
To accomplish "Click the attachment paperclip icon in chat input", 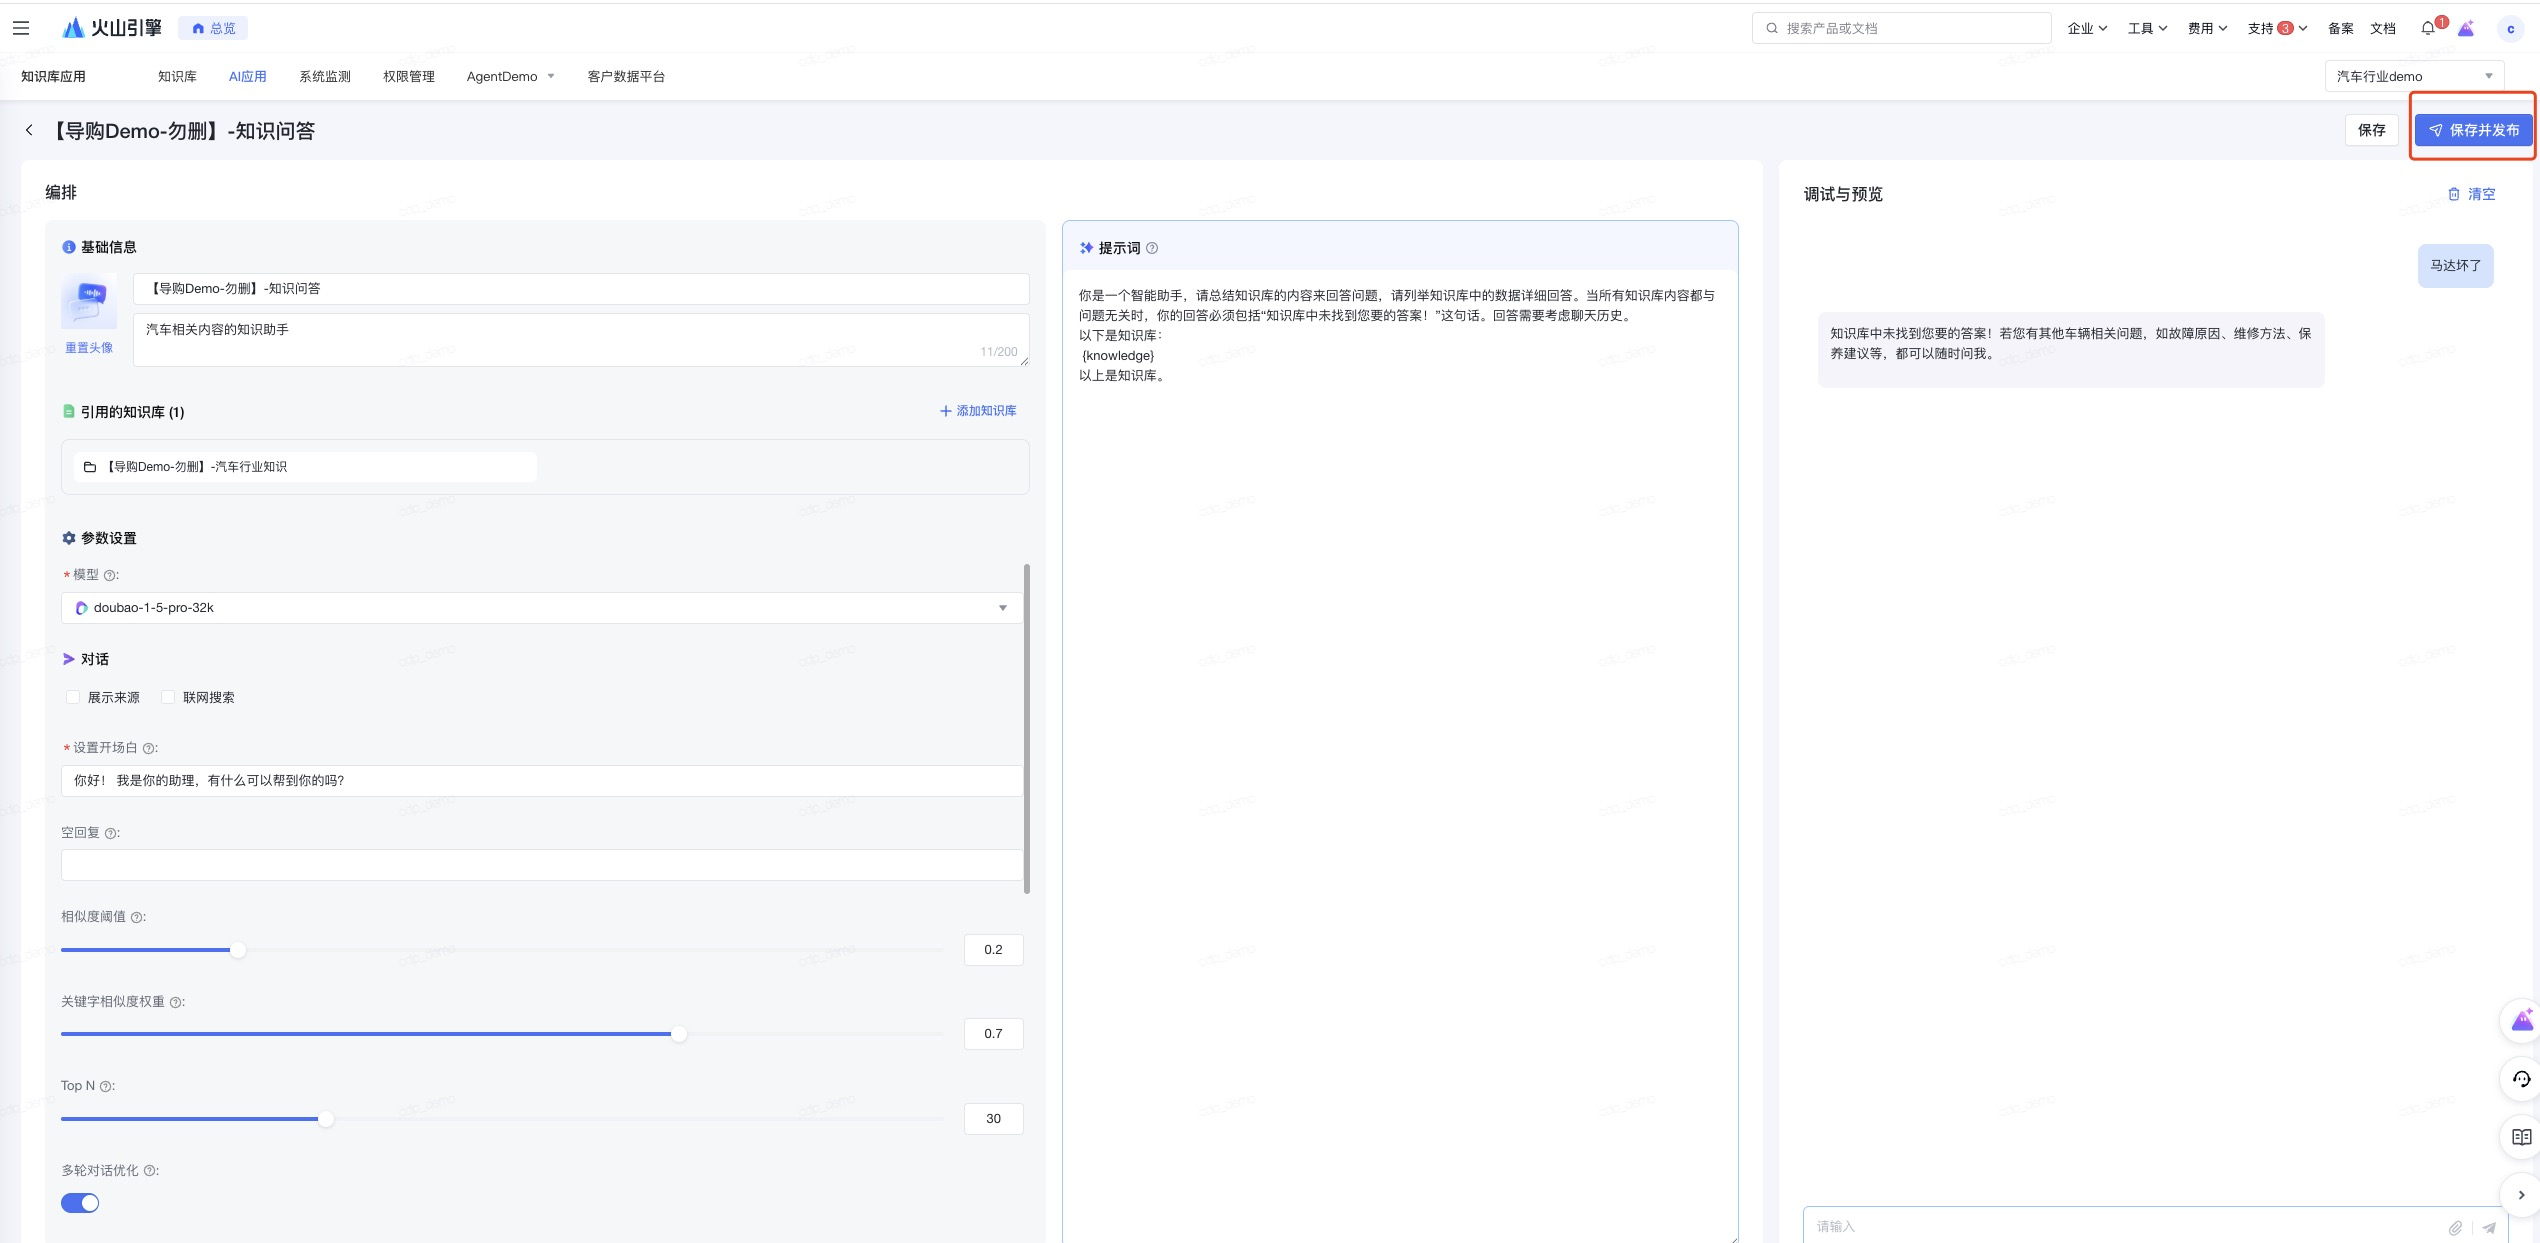I will point(2455,1227).
